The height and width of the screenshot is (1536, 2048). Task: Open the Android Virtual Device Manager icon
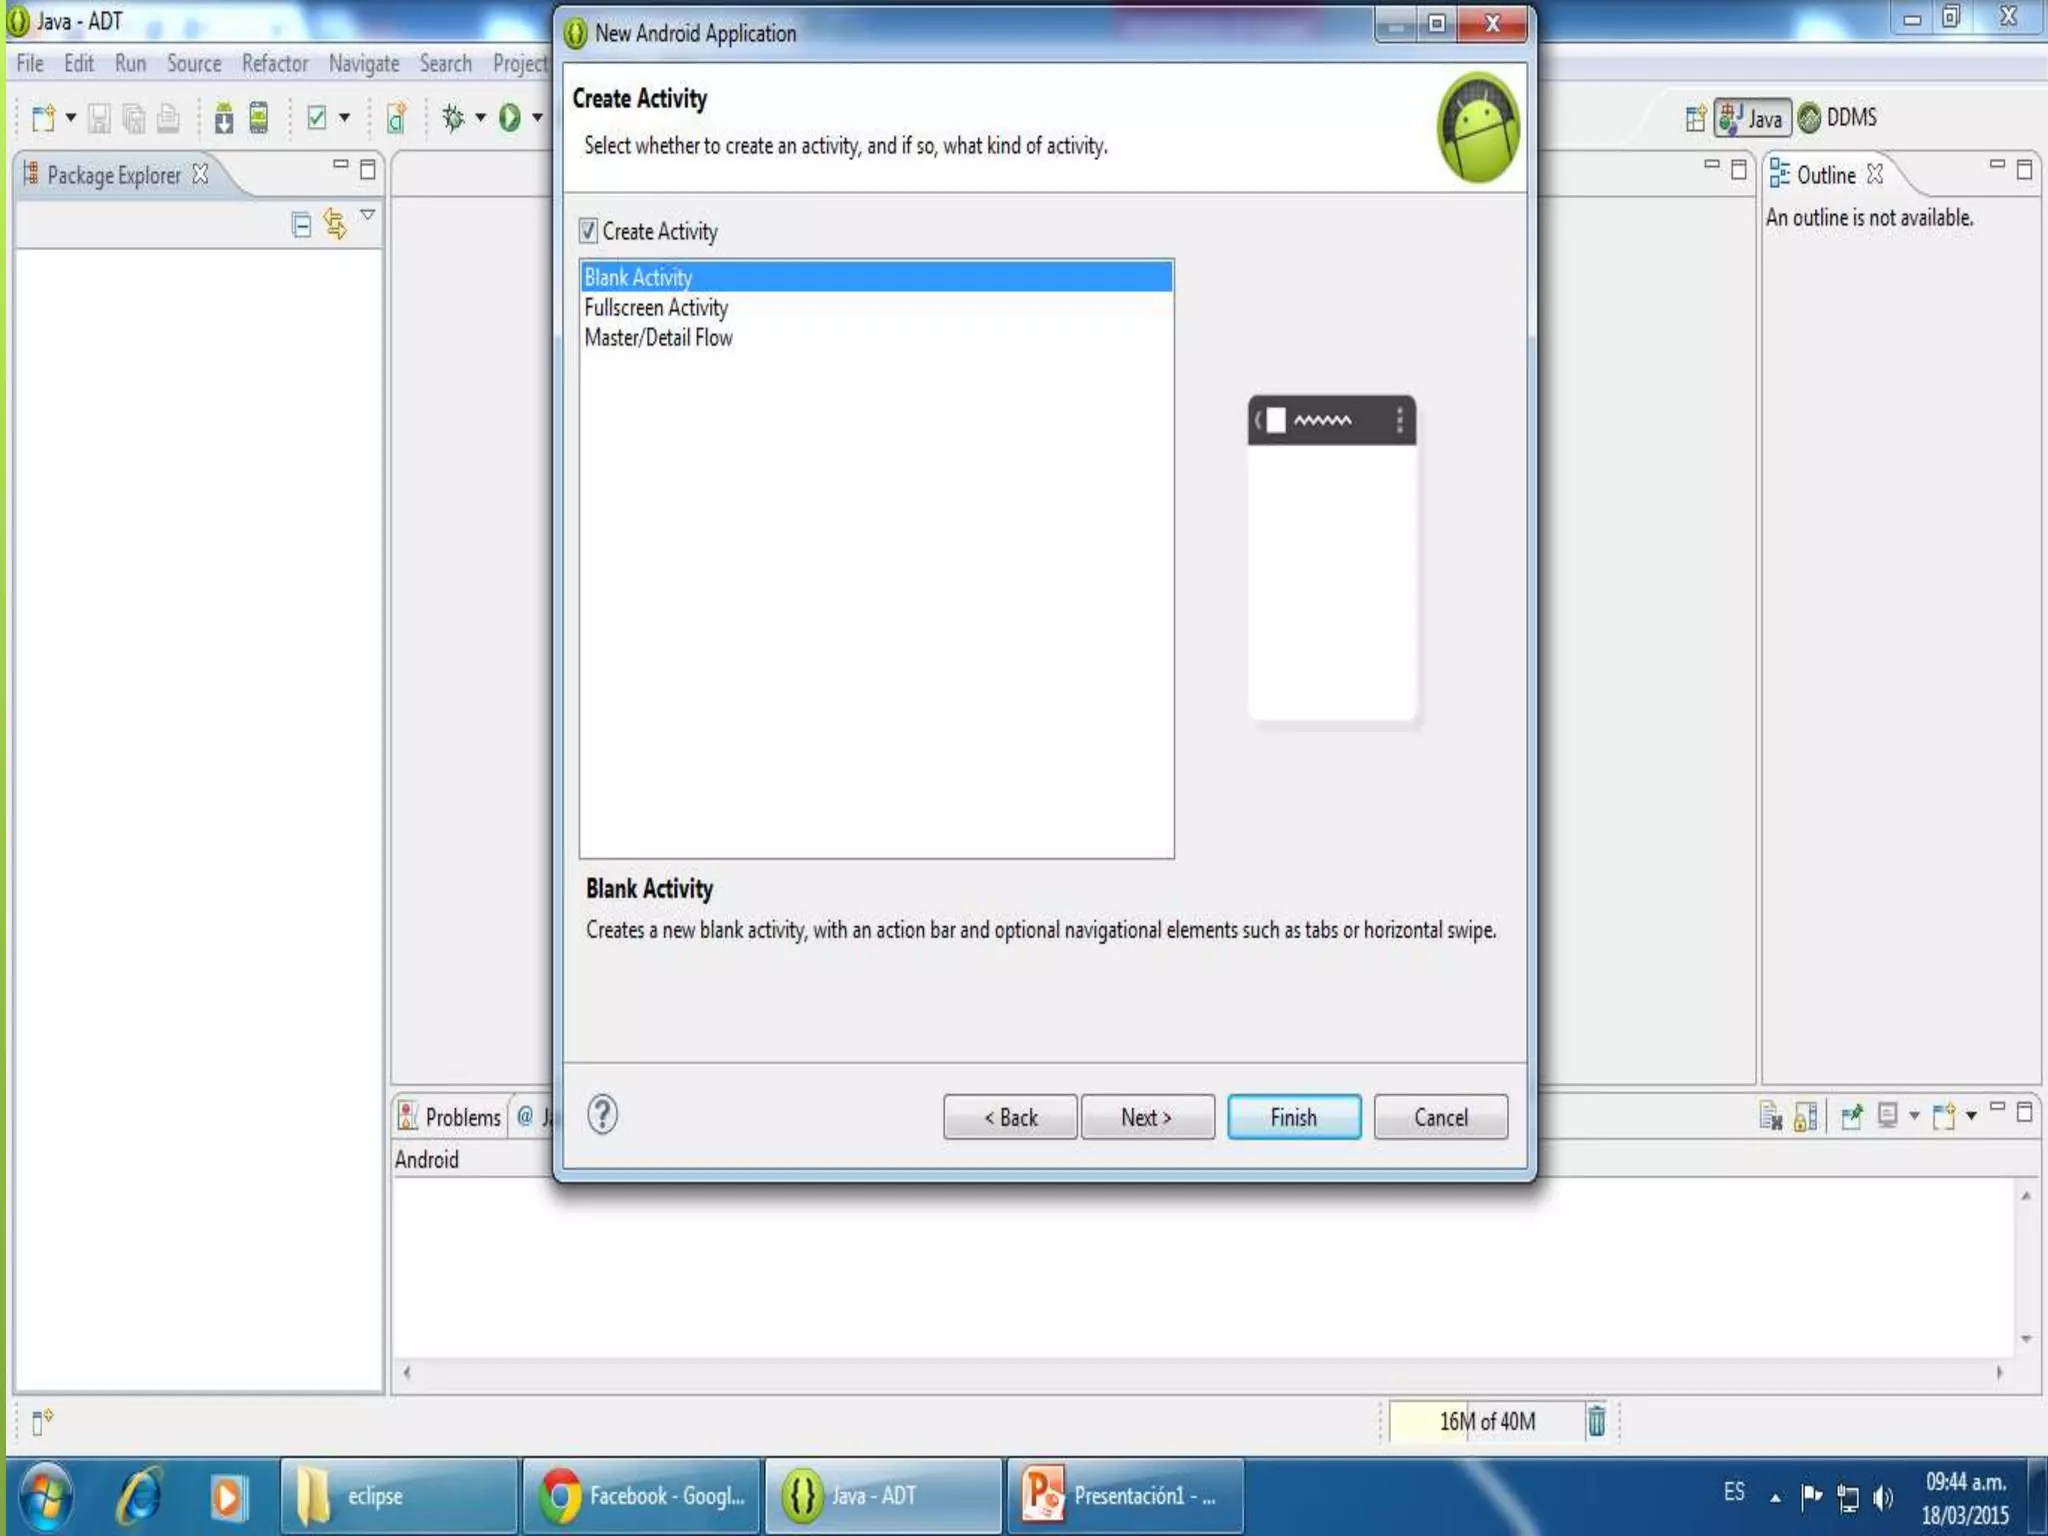point(259,118)
